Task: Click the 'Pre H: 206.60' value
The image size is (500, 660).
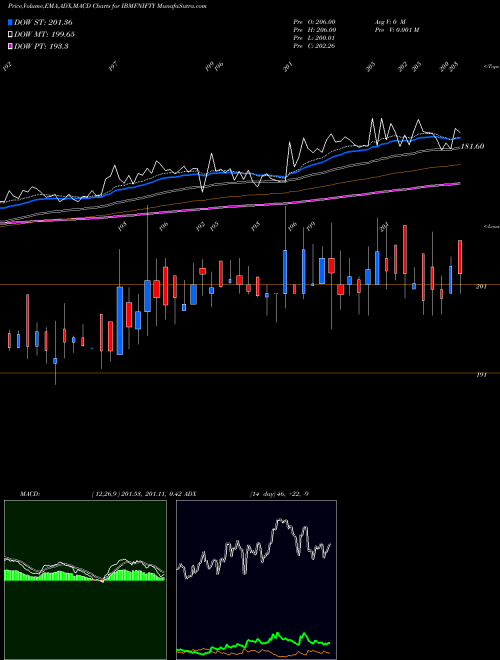Action: (314, 30)
